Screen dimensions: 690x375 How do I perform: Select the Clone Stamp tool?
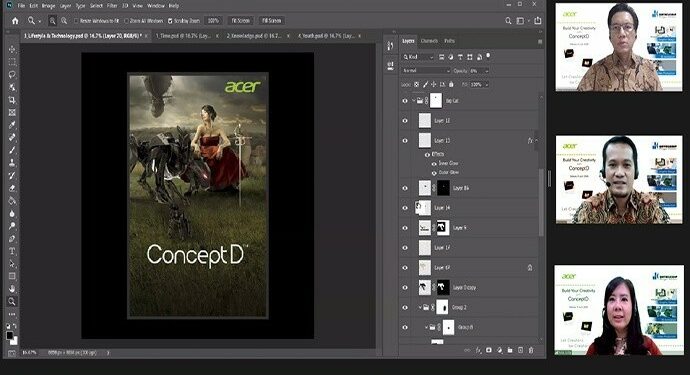[x=12, y=163]
